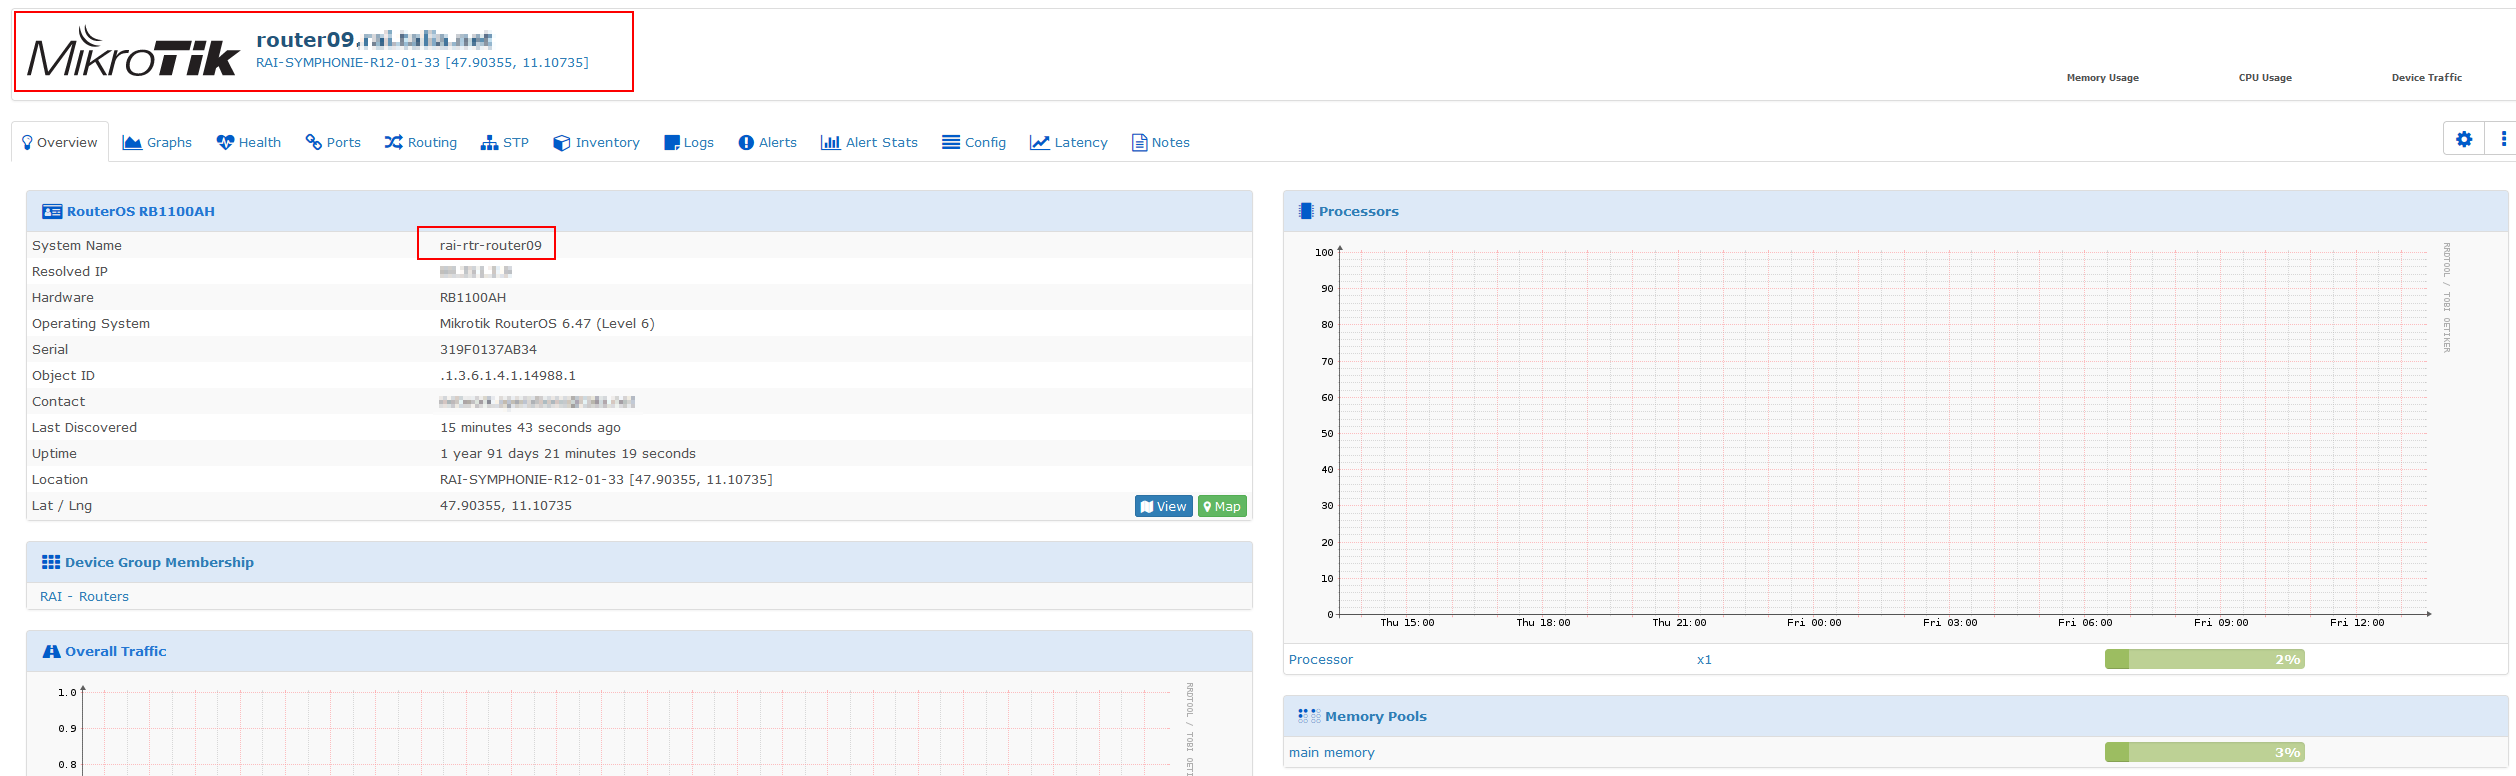Viewport: 2516px width, 776px height.
Task: Open the Routing tab
Action: coord(421,142)
